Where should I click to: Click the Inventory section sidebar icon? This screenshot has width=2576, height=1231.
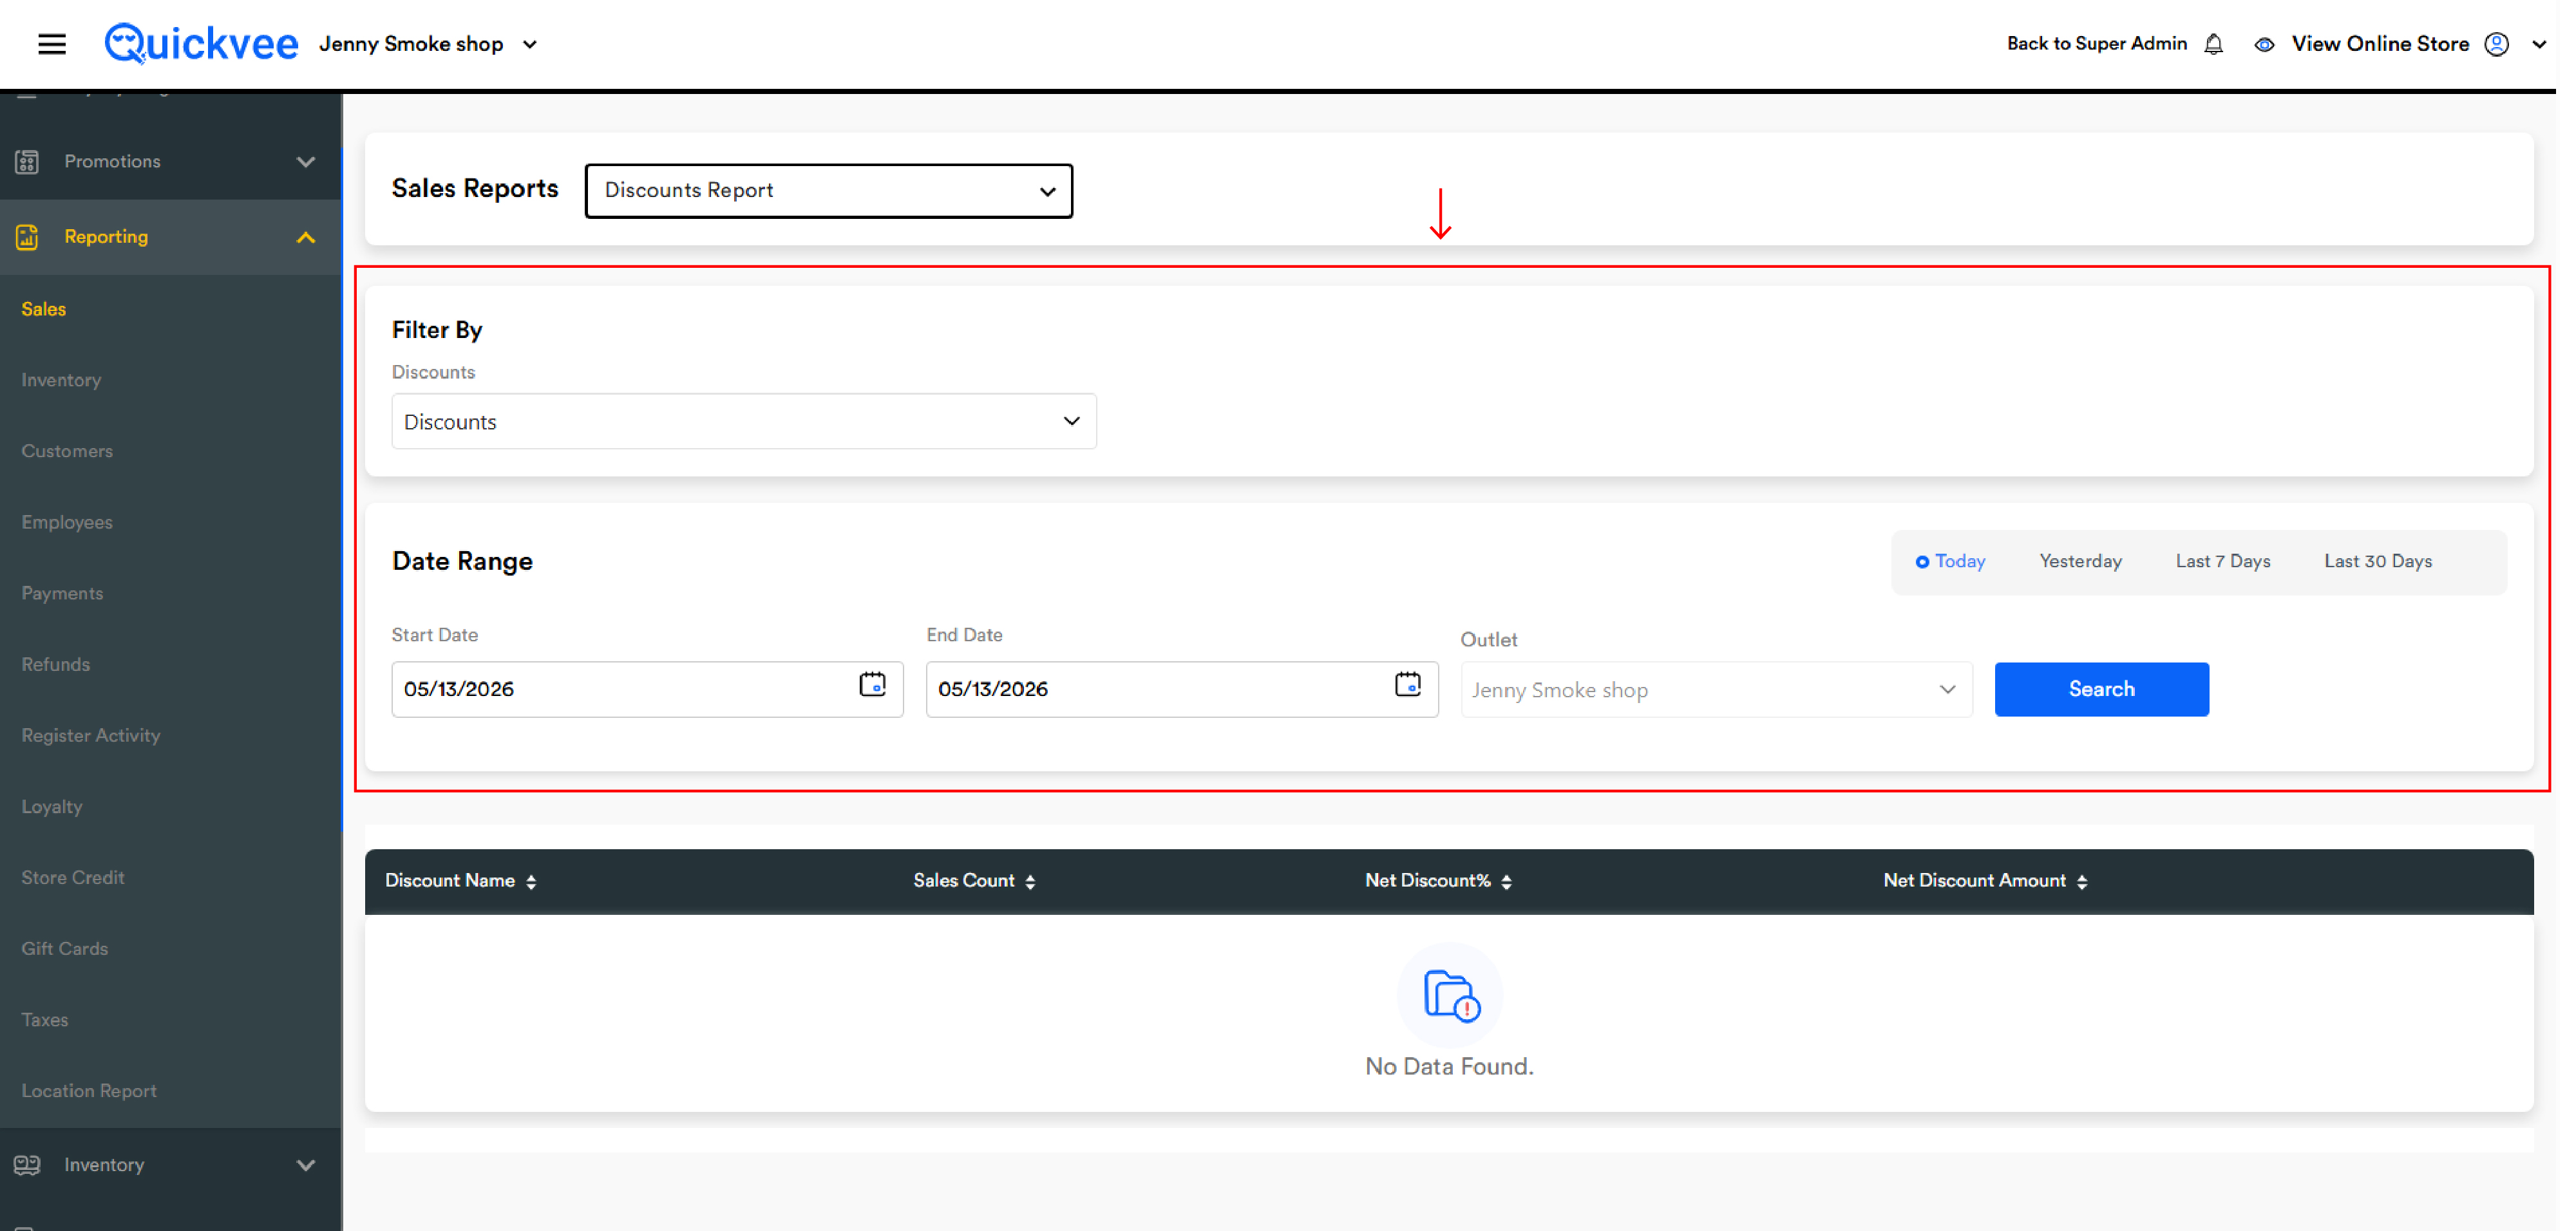click(x=27, y=1165)
